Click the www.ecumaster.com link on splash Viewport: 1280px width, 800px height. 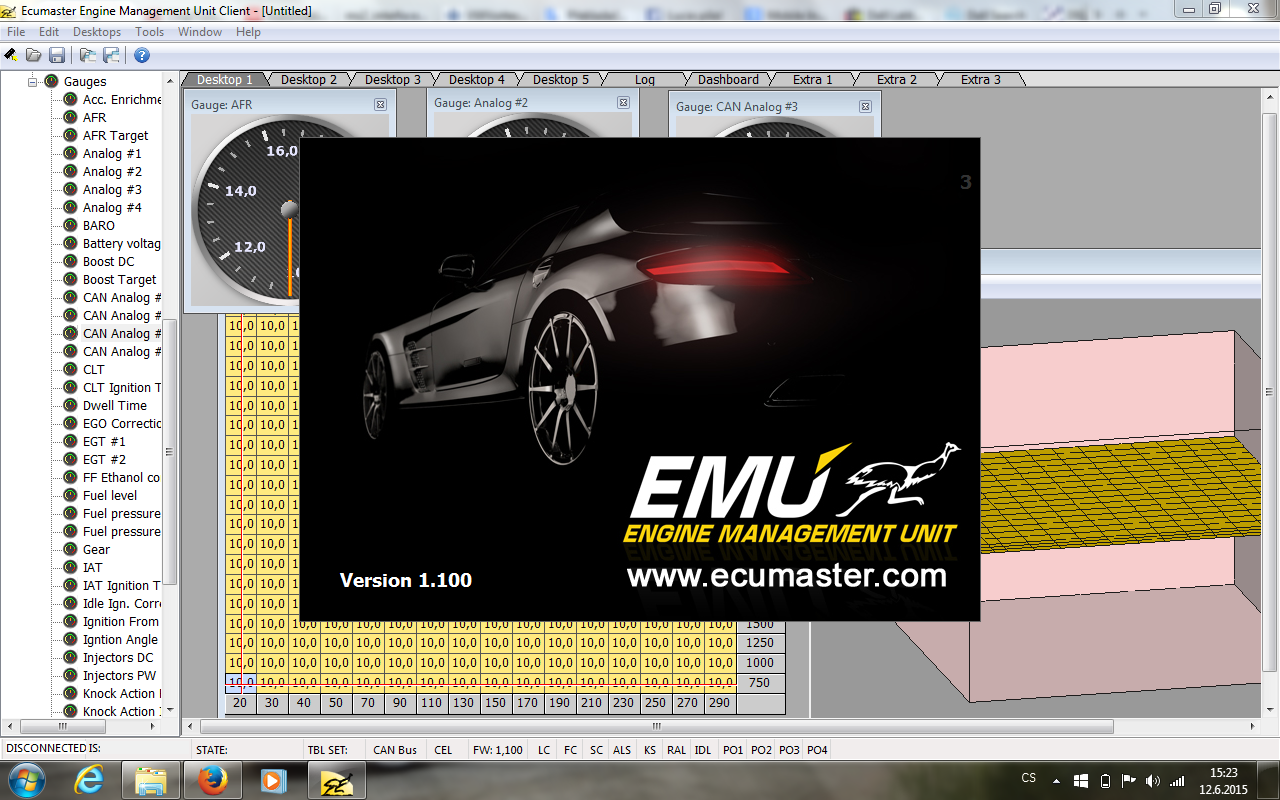click(x=786, y=577)
